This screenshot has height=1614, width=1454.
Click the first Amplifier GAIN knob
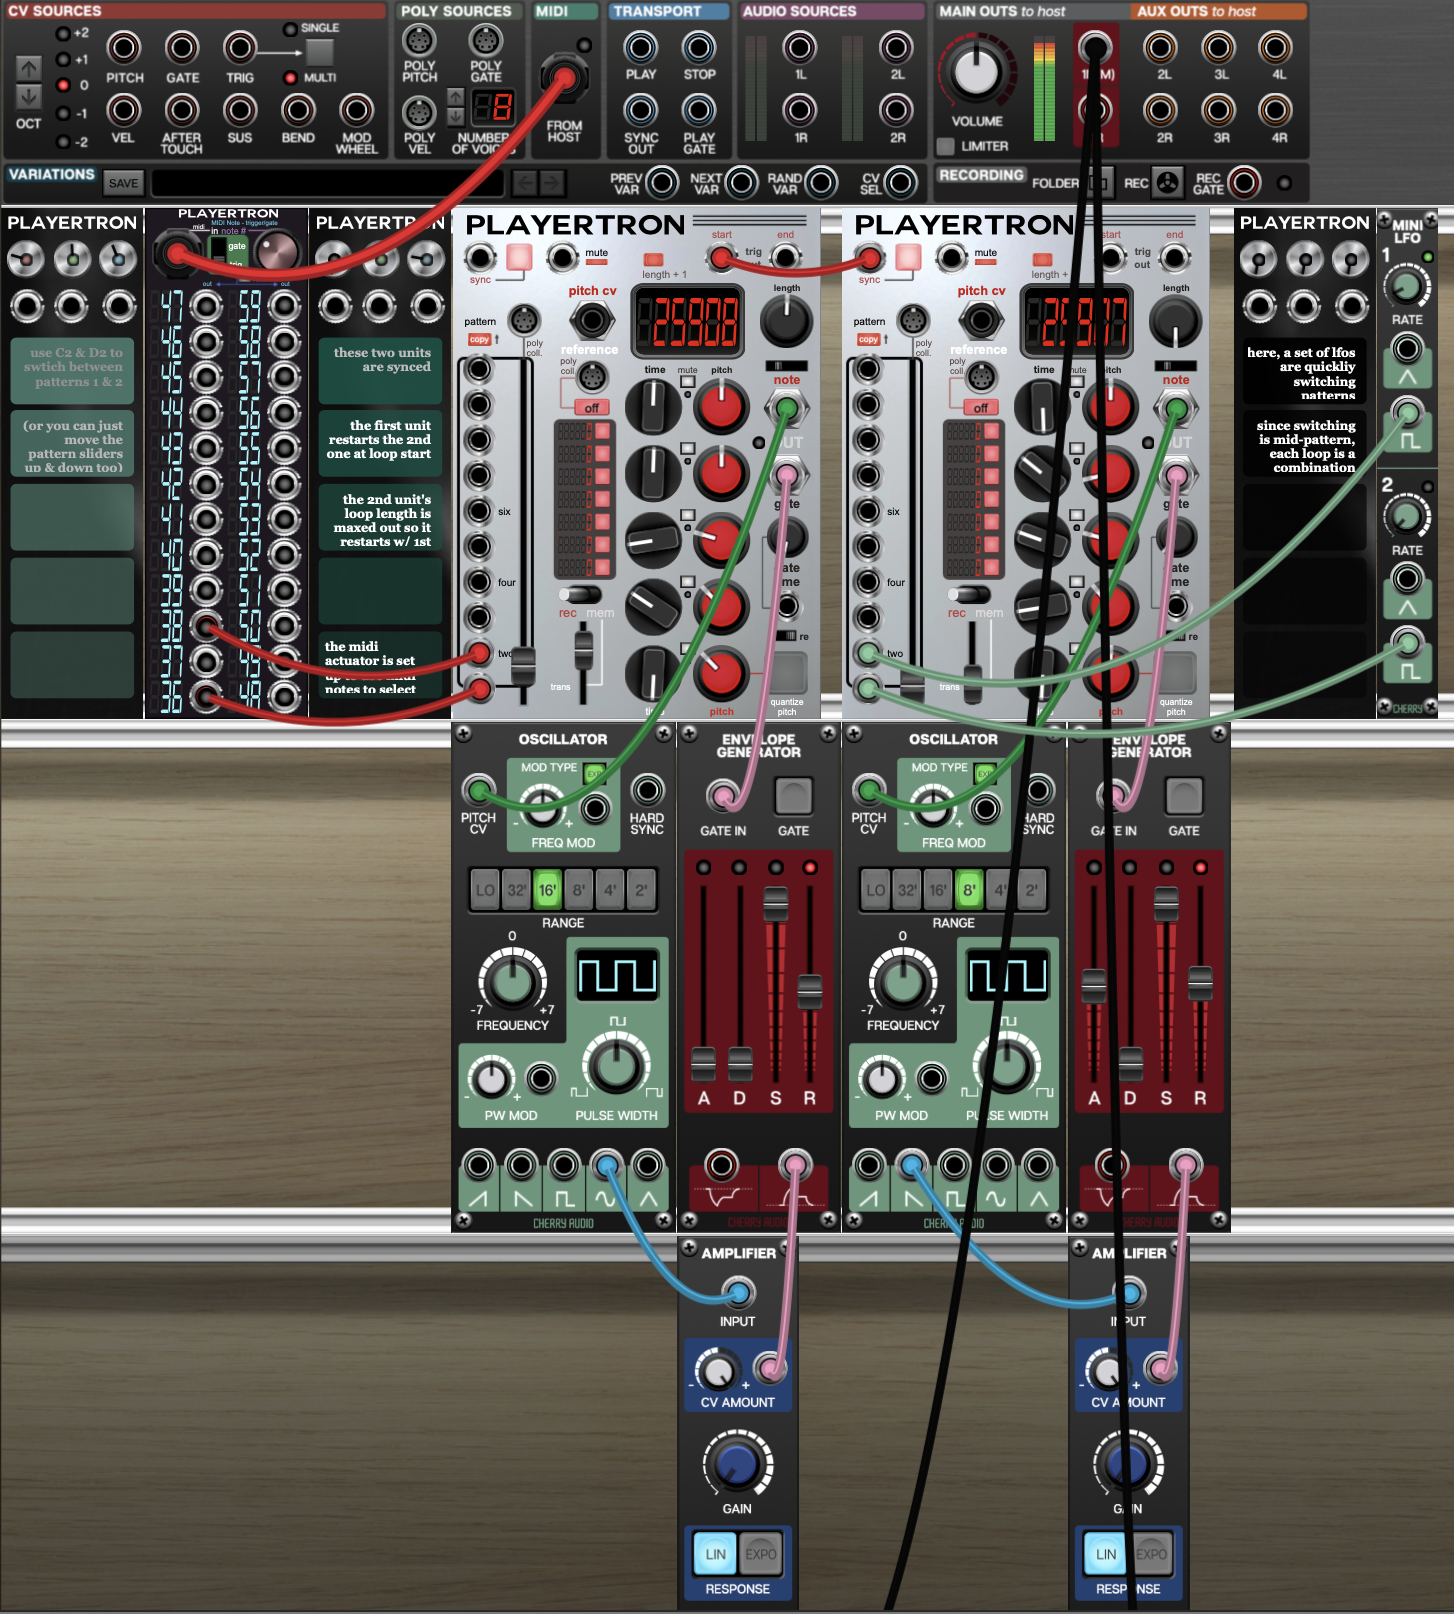pyautogui.click(x=738, y=1463)
